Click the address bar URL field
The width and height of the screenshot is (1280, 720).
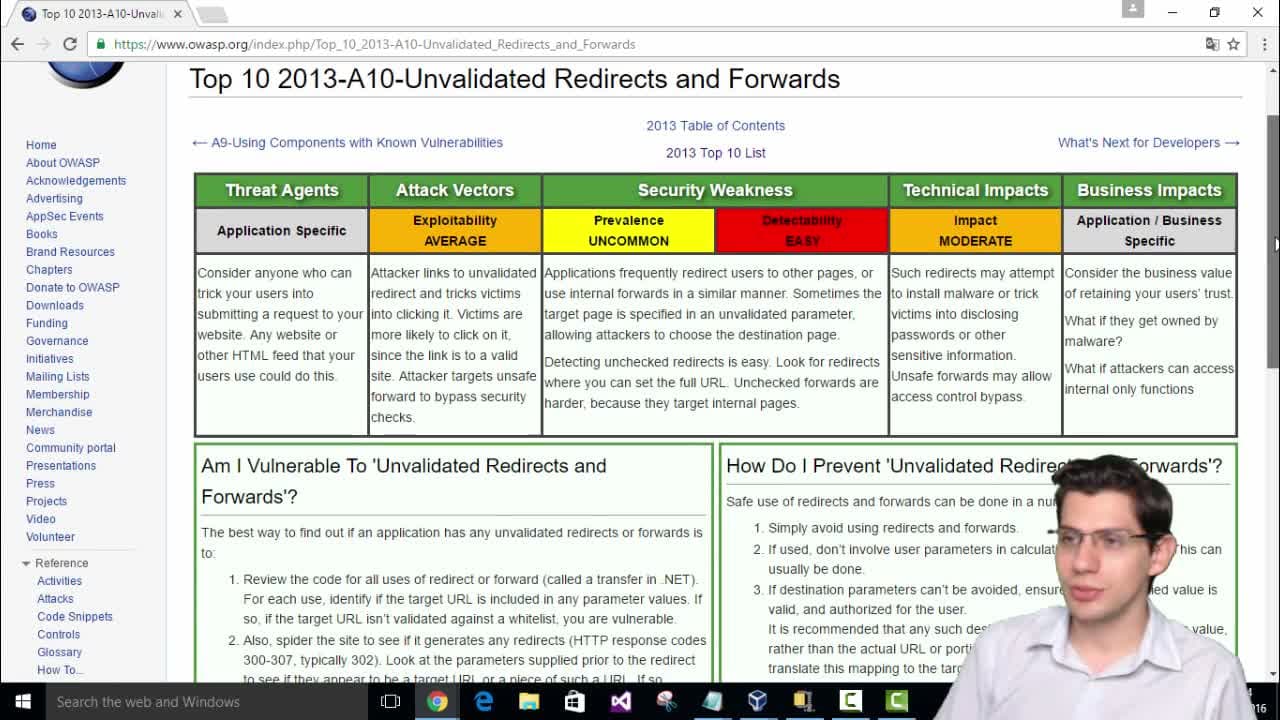click(x=650, y=44)
